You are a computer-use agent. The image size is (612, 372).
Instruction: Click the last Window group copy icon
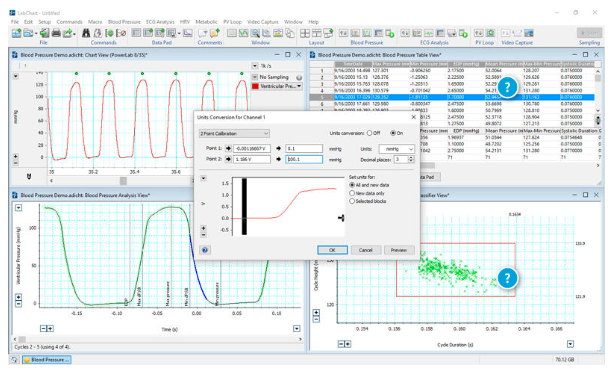290,33
